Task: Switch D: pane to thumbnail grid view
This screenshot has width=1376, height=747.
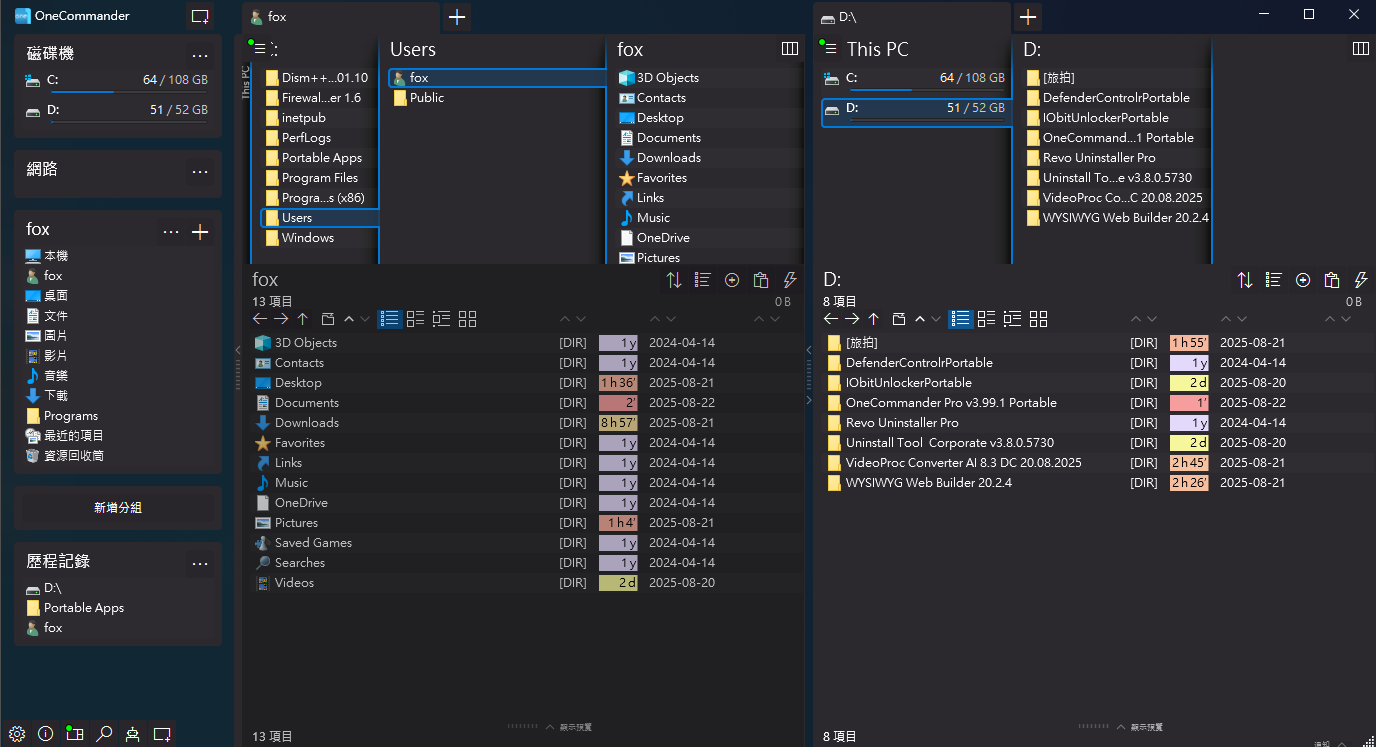Action: point(1039,319)
